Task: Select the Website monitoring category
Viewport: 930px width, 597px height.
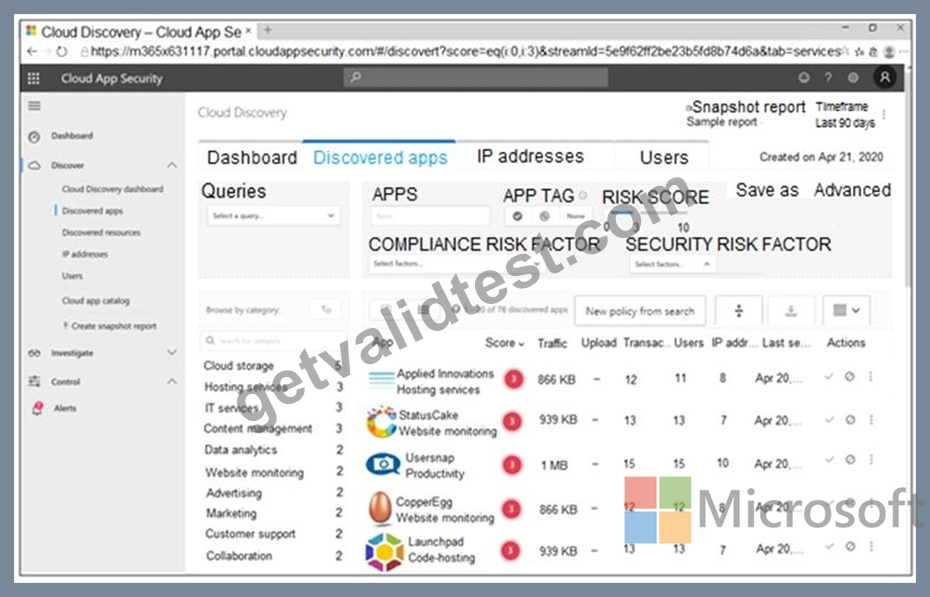Action: 273,473
